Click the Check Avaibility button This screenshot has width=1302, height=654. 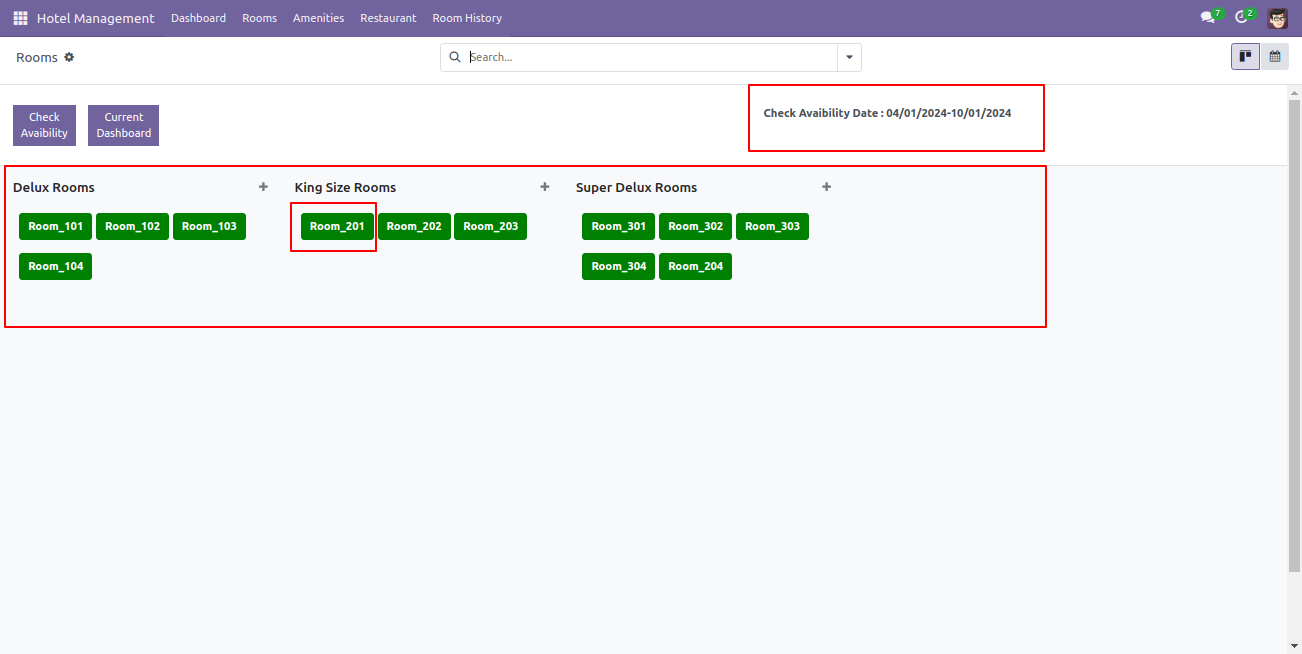tap(44, 125)
